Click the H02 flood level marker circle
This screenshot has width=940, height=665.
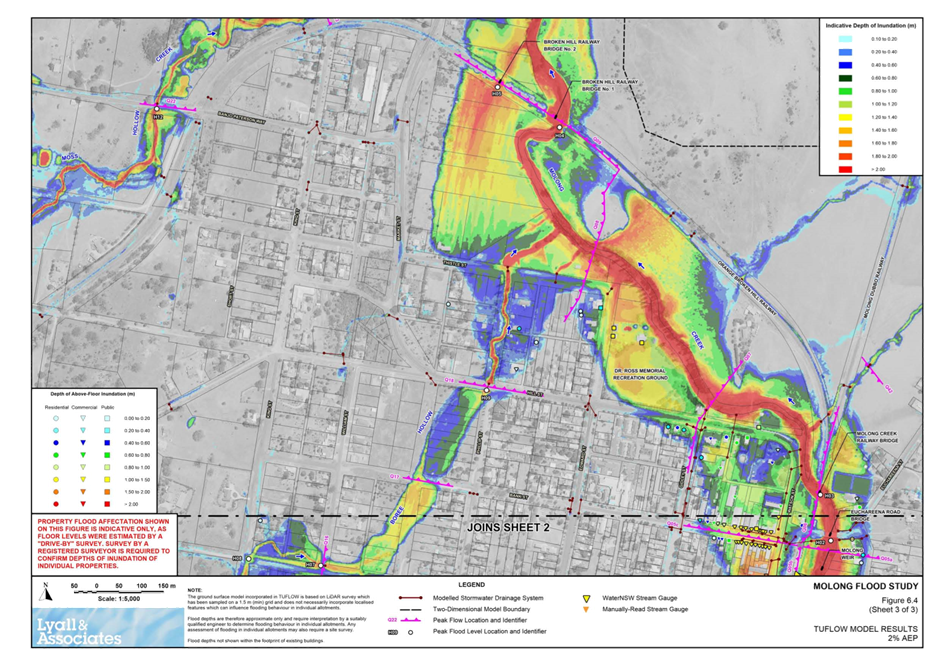pos(831,541)
